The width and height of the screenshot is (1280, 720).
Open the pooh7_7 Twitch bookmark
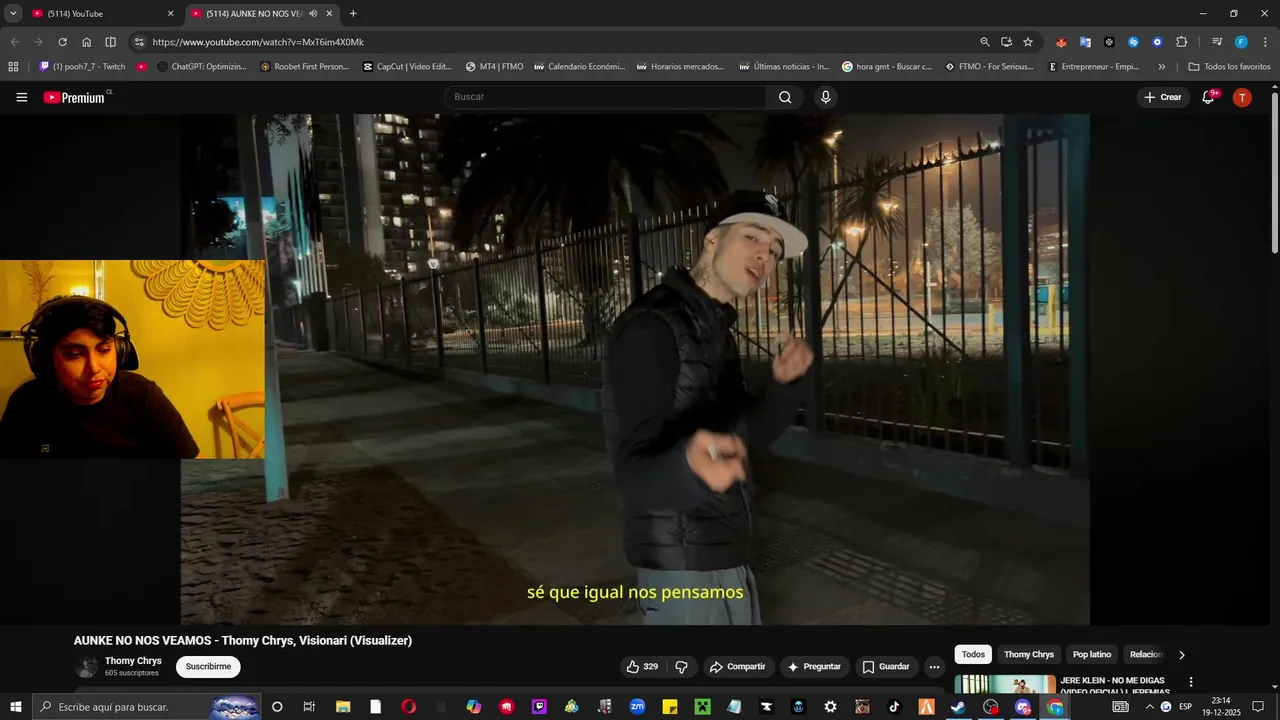tap(82, 67)
